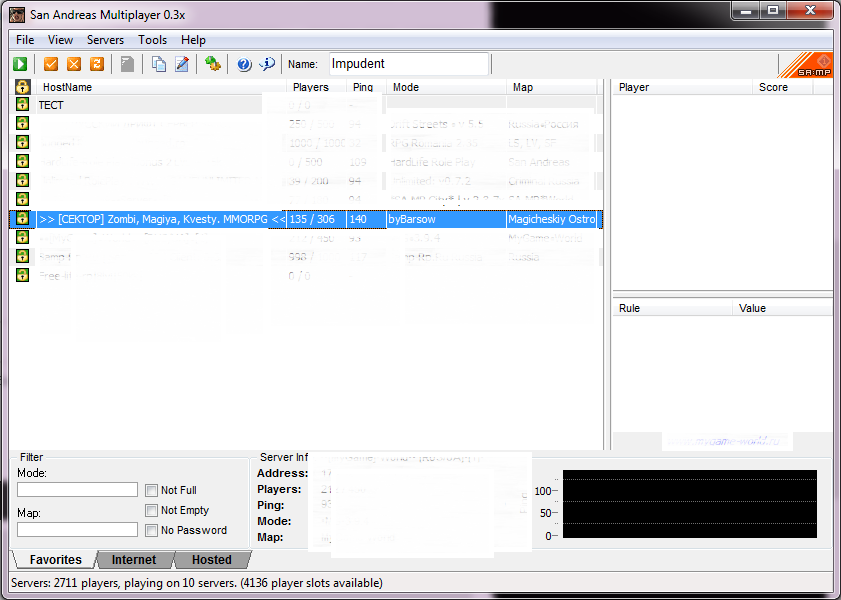The height and width of the screenshot is (600, 841).
Task: Click the Delete Server orange X icon
Action: [74, 64]
